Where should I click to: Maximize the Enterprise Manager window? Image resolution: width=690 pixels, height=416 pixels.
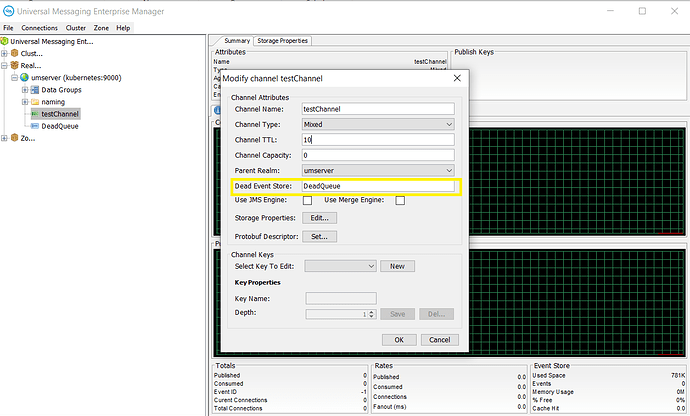coord(642,11)
